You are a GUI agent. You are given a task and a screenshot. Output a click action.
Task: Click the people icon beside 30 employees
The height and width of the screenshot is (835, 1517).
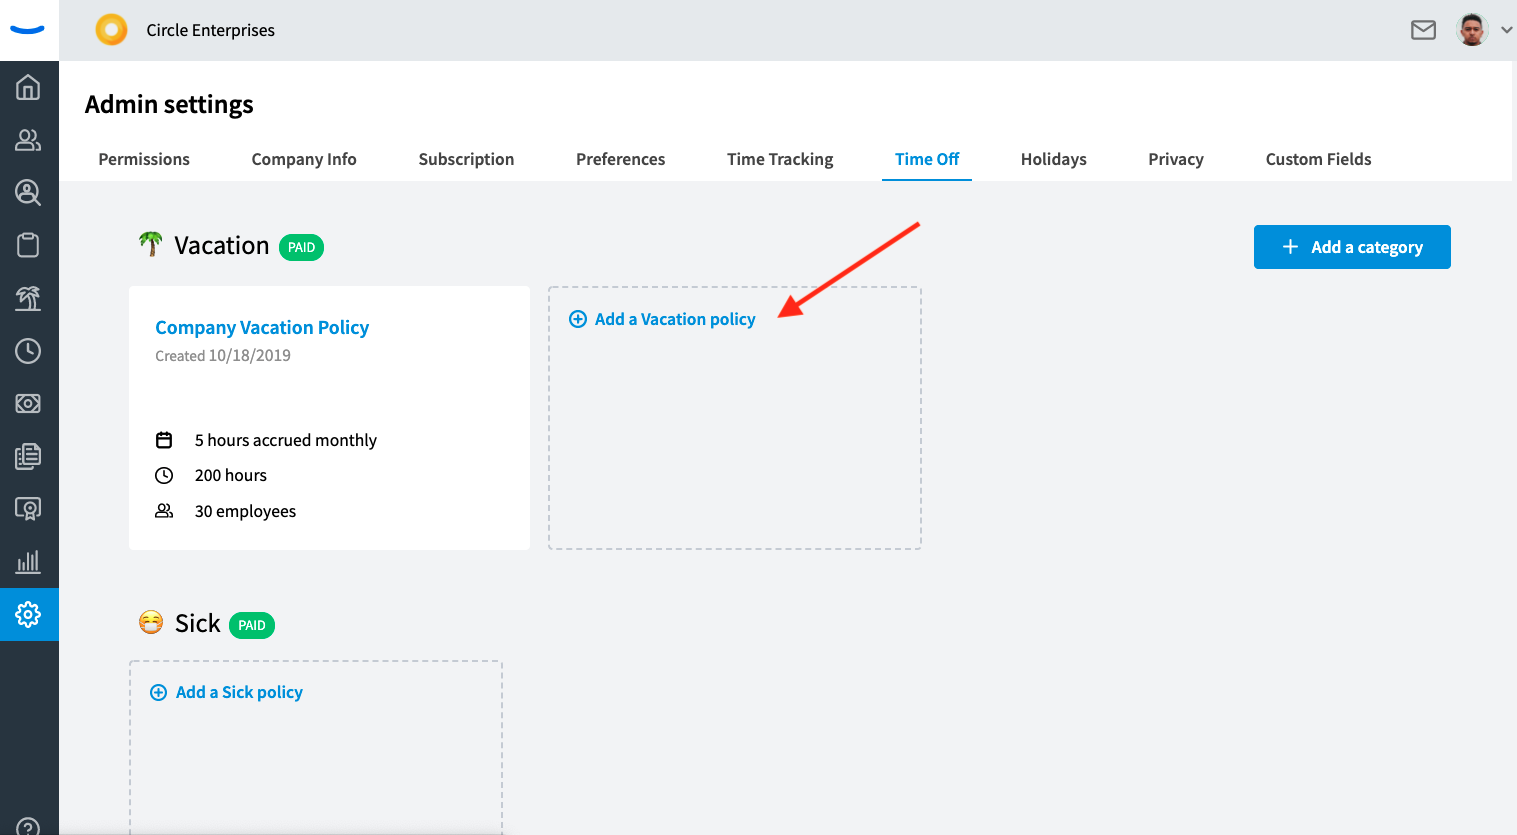point(164,511)
